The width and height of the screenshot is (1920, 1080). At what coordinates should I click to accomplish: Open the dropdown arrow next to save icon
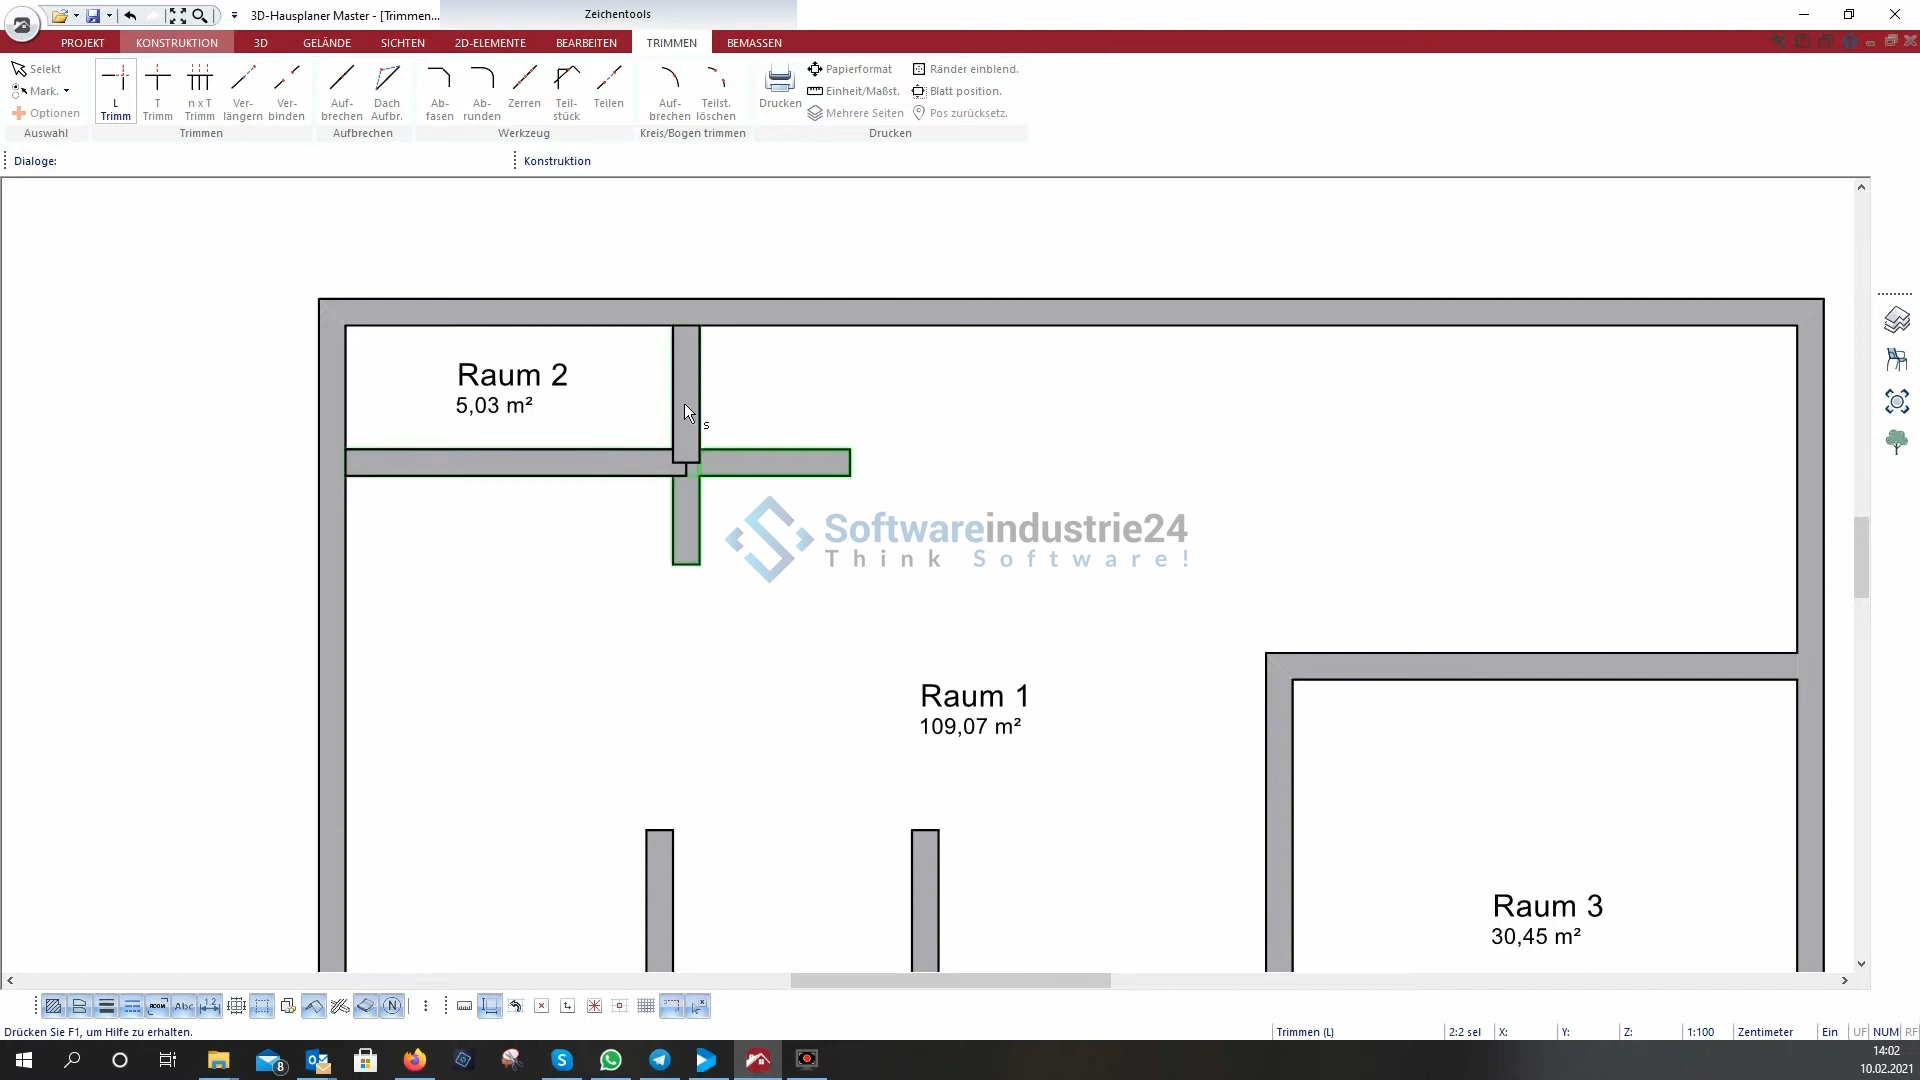pos(109,16)
